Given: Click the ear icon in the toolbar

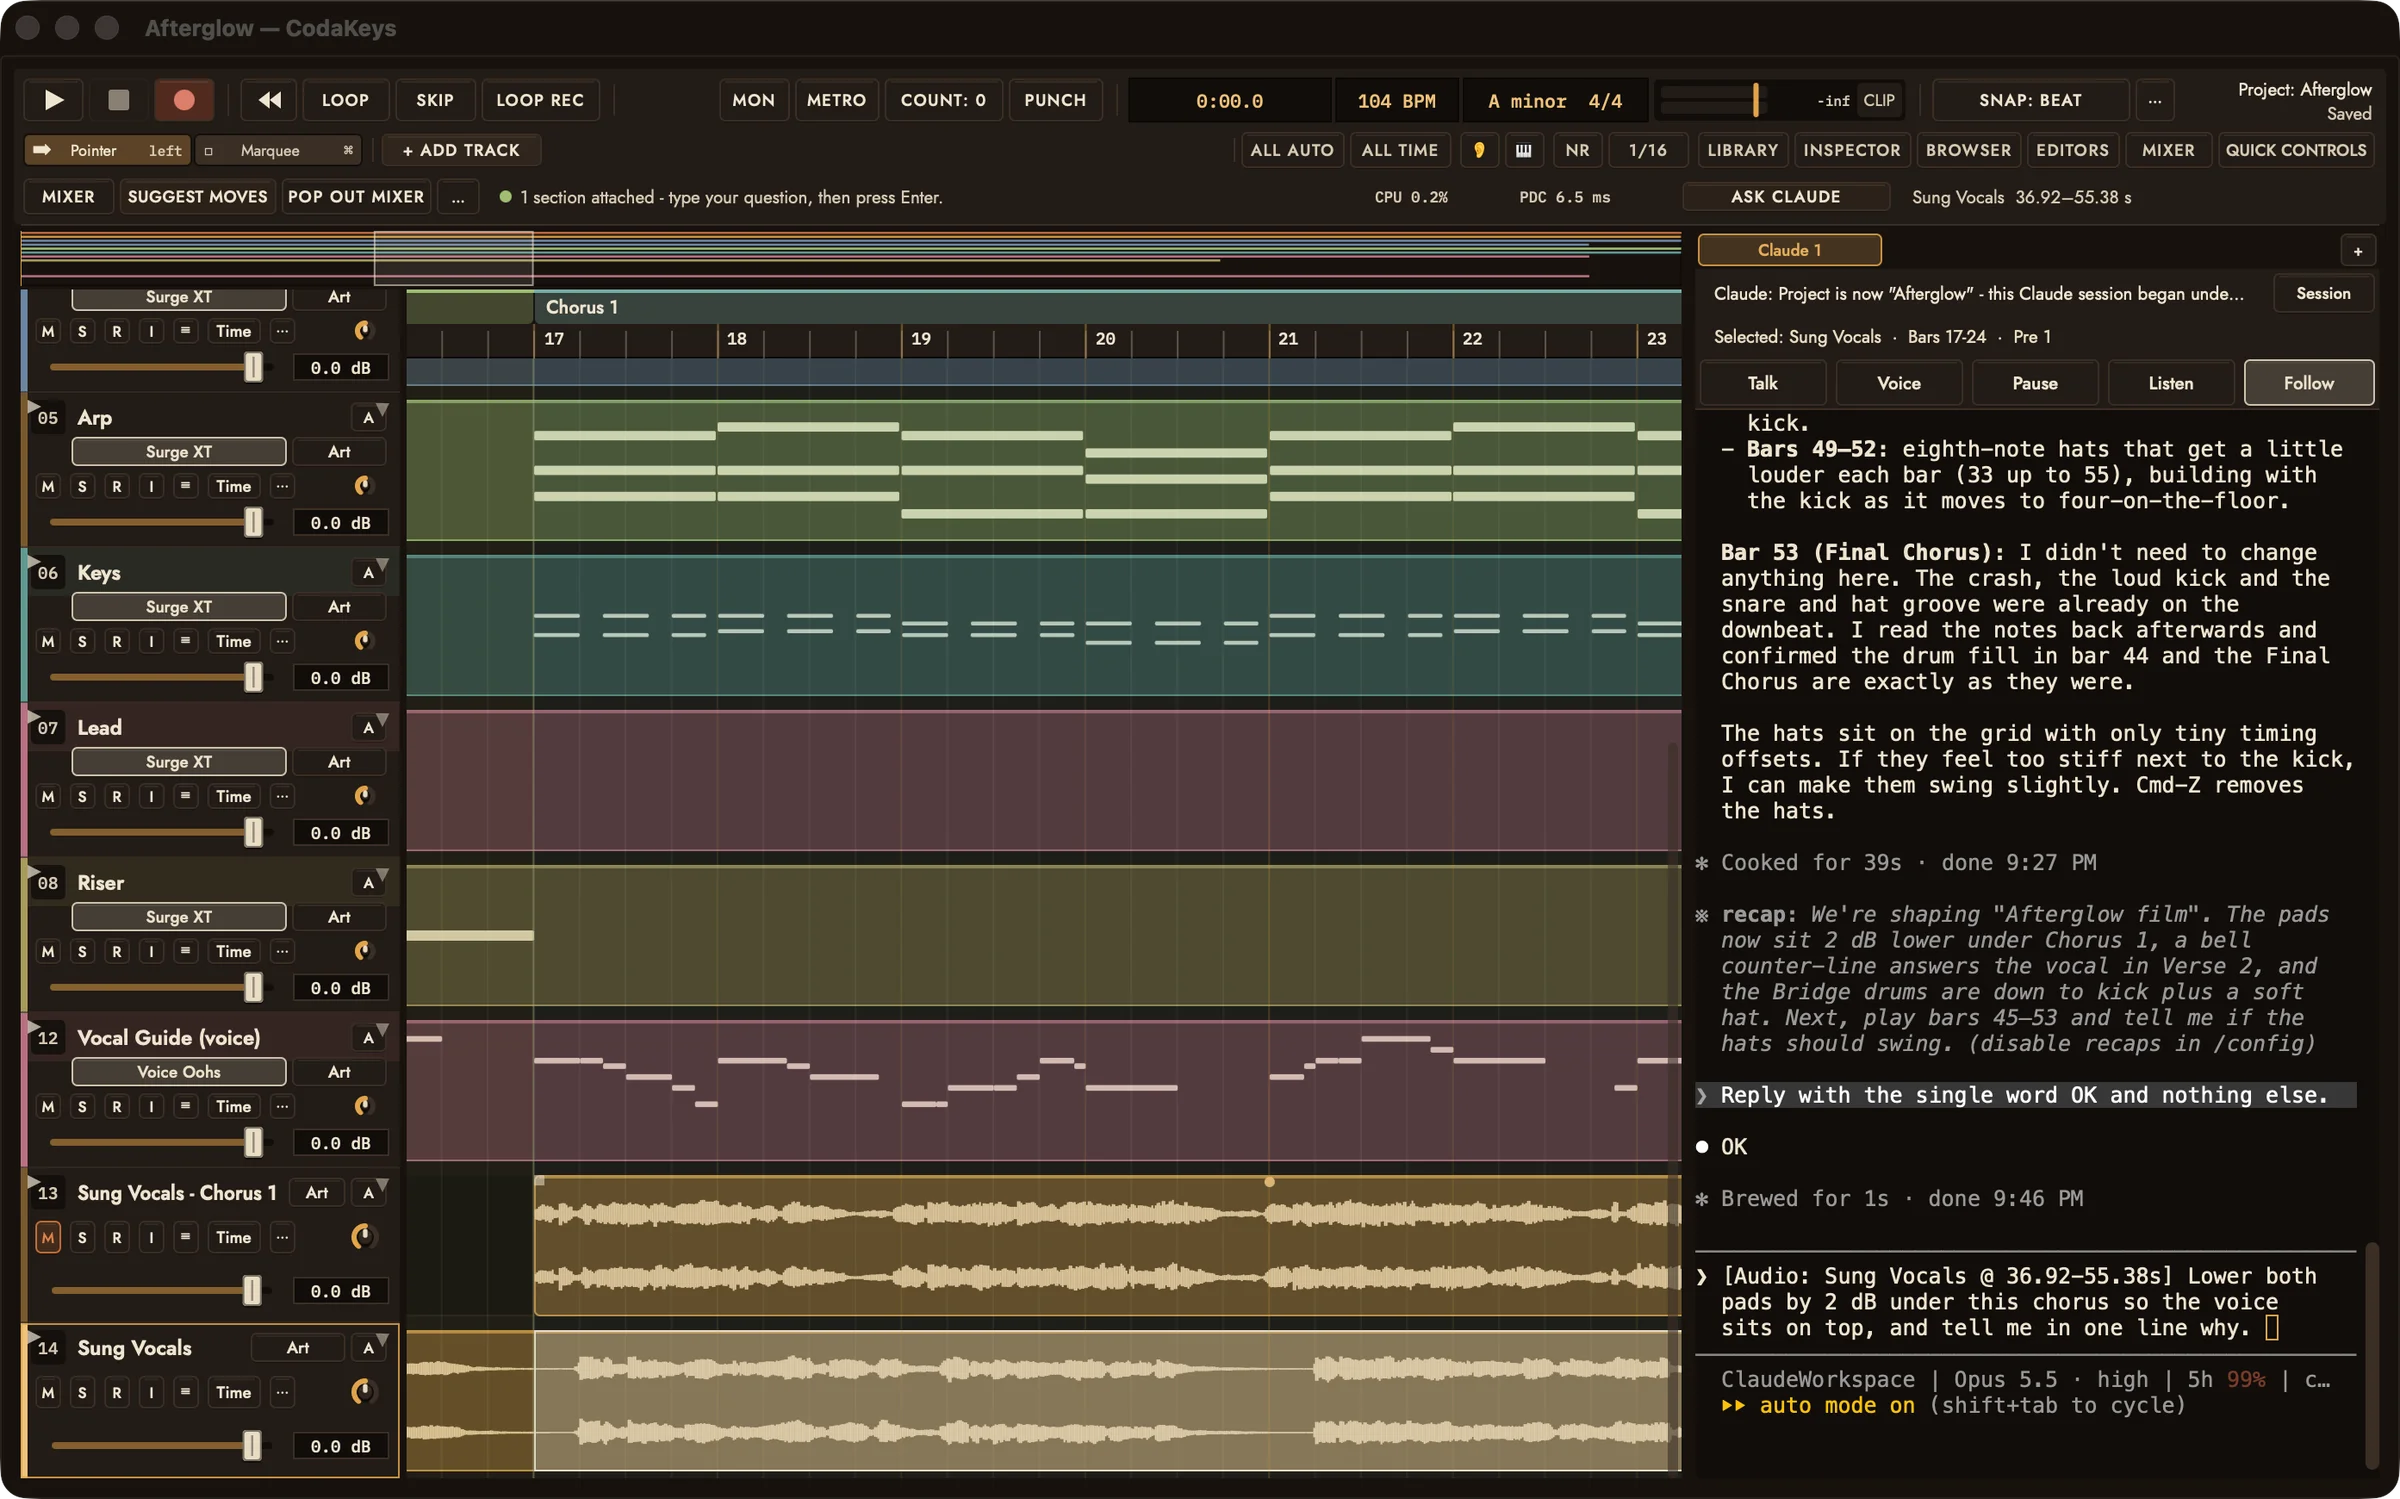Looking at the screenshot, I should tap(1479, 150).
